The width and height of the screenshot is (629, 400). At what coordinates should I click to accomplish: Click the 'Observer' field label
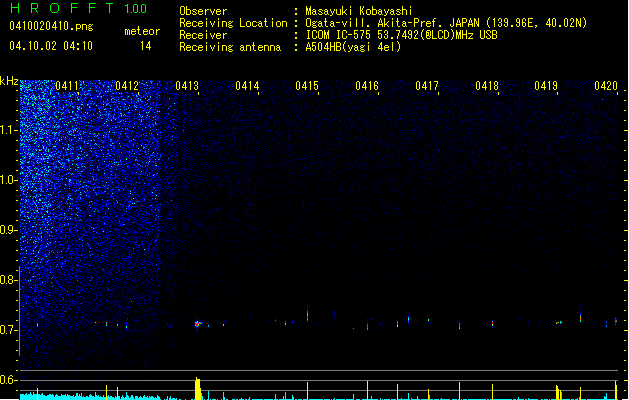203,11
